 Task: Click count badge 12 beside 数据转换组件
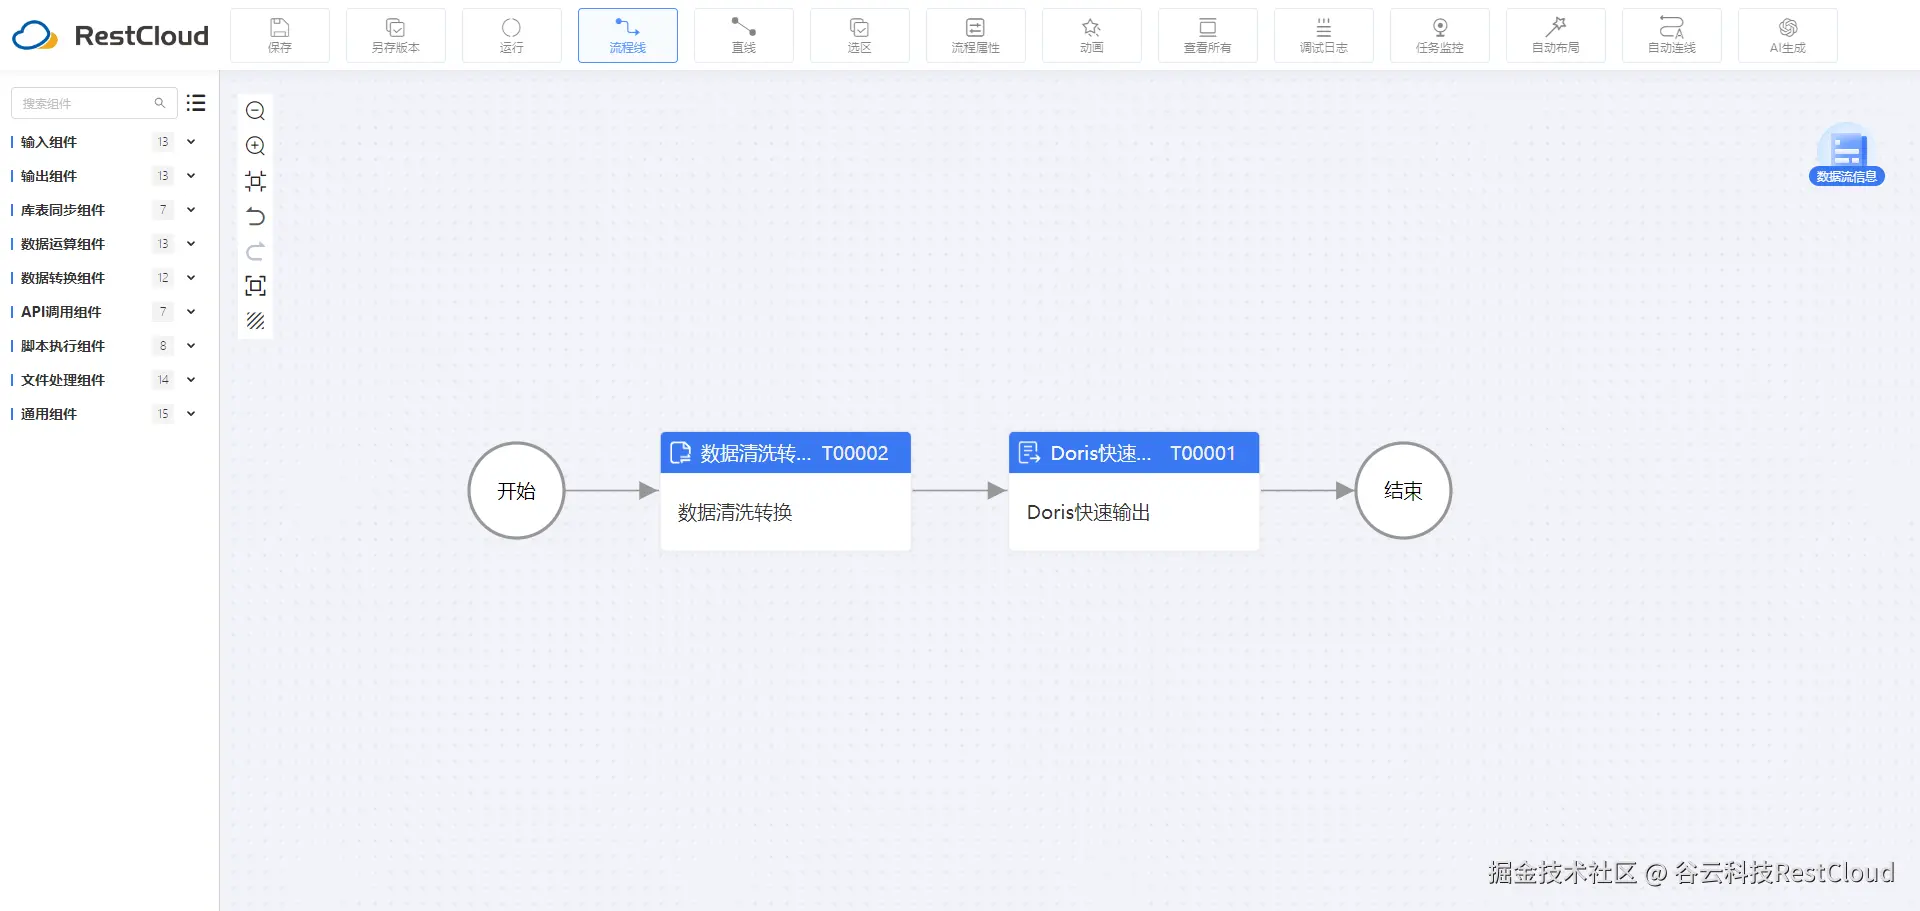coord(163,278)
